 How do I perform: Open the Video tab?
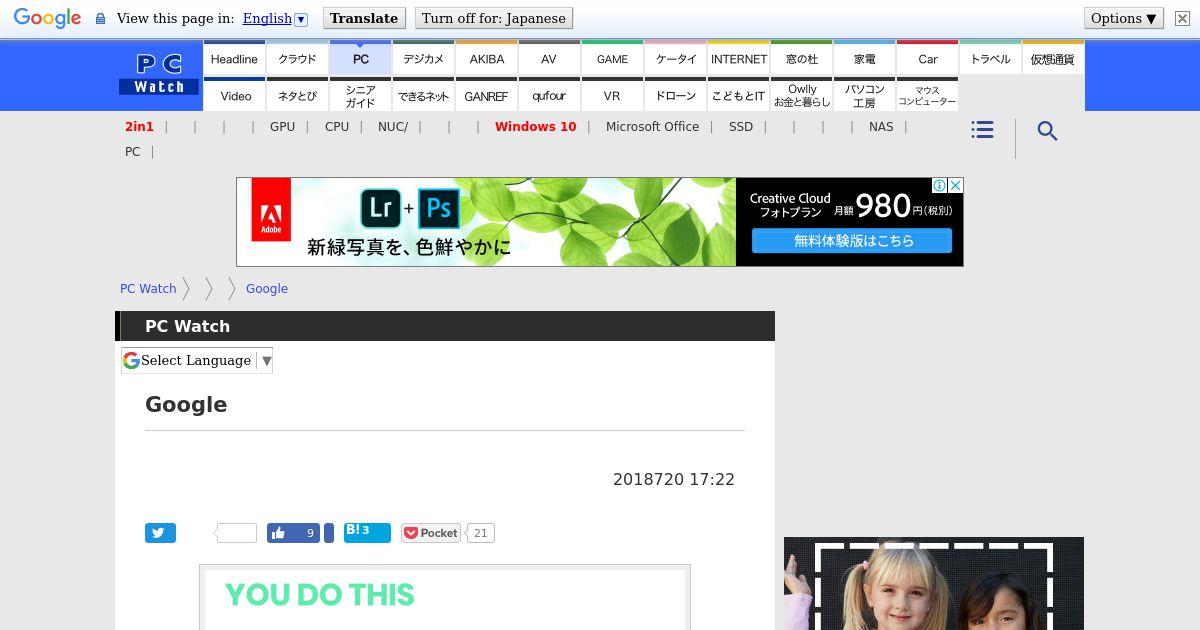(x=234, y=95)
